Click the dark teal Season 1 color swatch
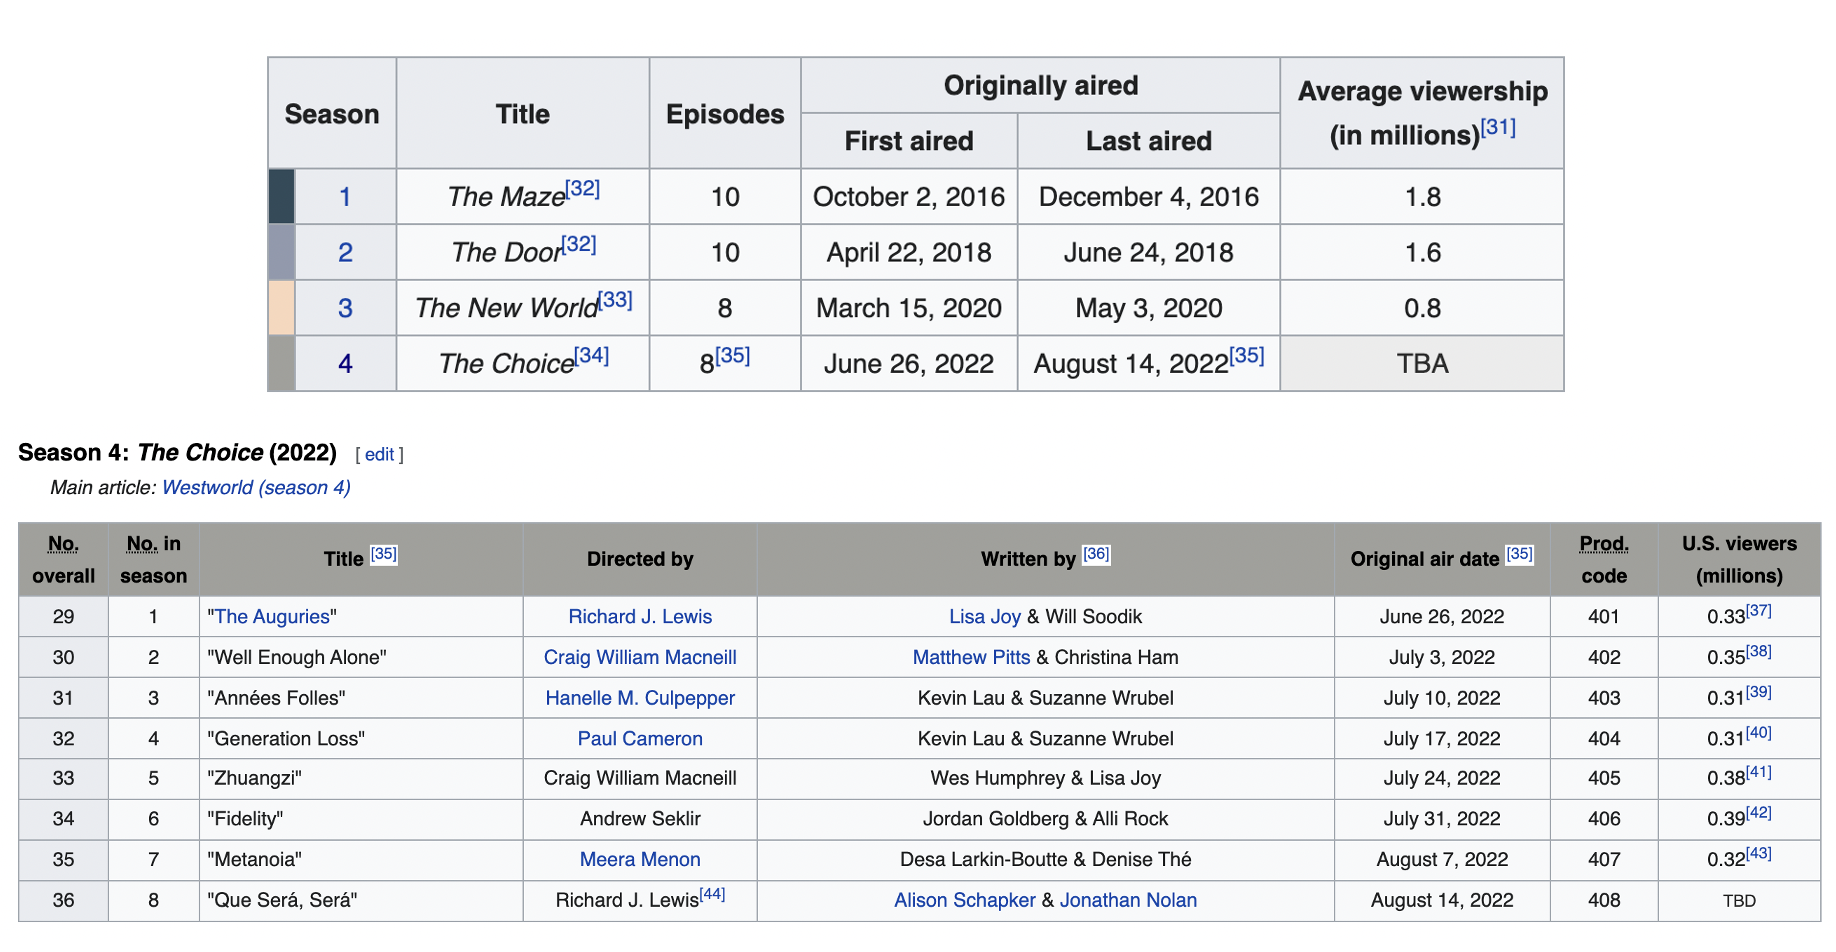1836x952 pixels. click(282, 197)
